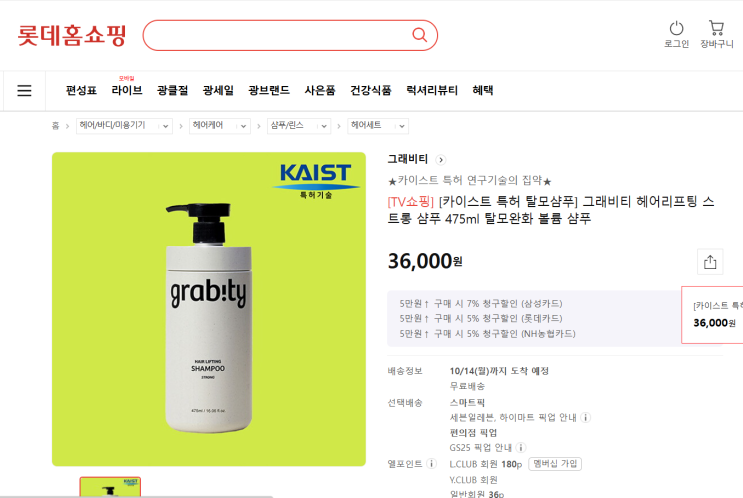Go to the 라이브 menu tab
The height and width of the screenshot is (498, 743).
[x=127, y=90]
